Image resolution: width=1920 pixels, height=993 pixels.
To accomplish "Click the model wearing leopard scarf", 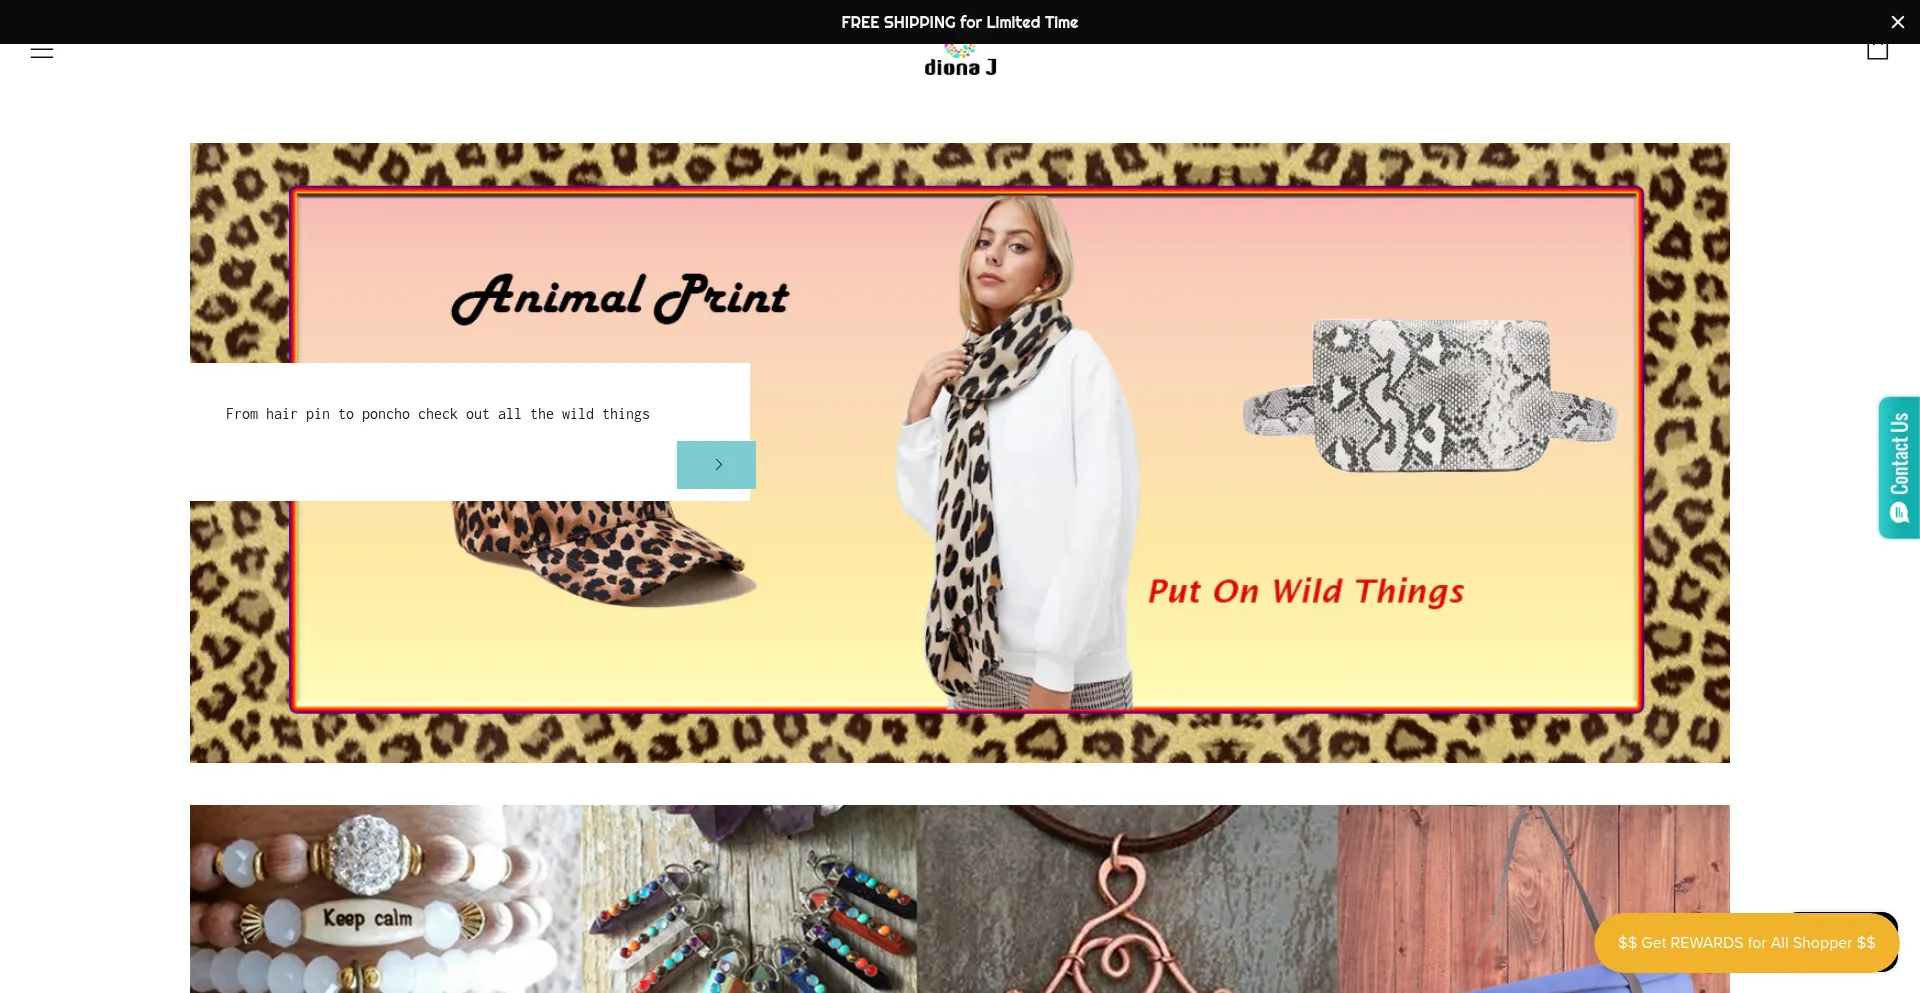I will coord(1020,452).
